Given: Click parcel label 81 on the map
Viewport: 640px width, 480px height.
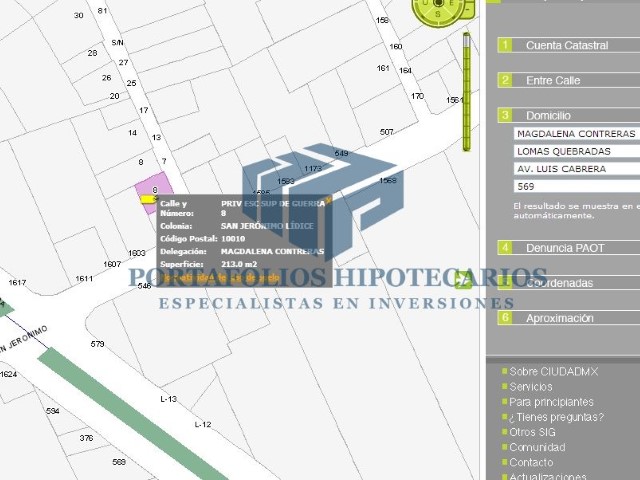Looking at the screenshot, I should (x=102, y=11).
